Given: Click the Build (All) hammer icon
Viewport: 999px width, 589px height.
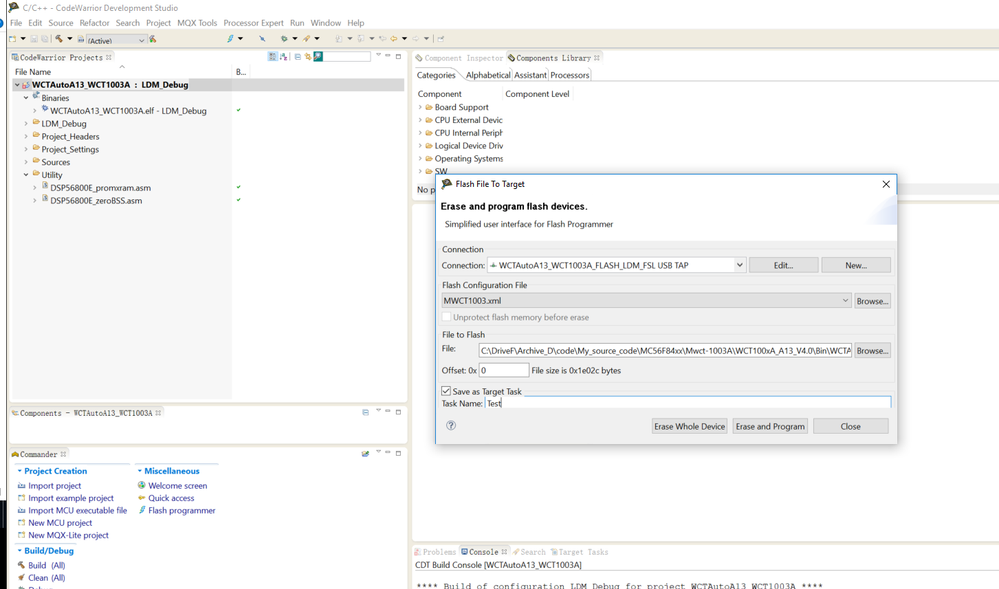Looking at the screenshot, I should (21, 565).
